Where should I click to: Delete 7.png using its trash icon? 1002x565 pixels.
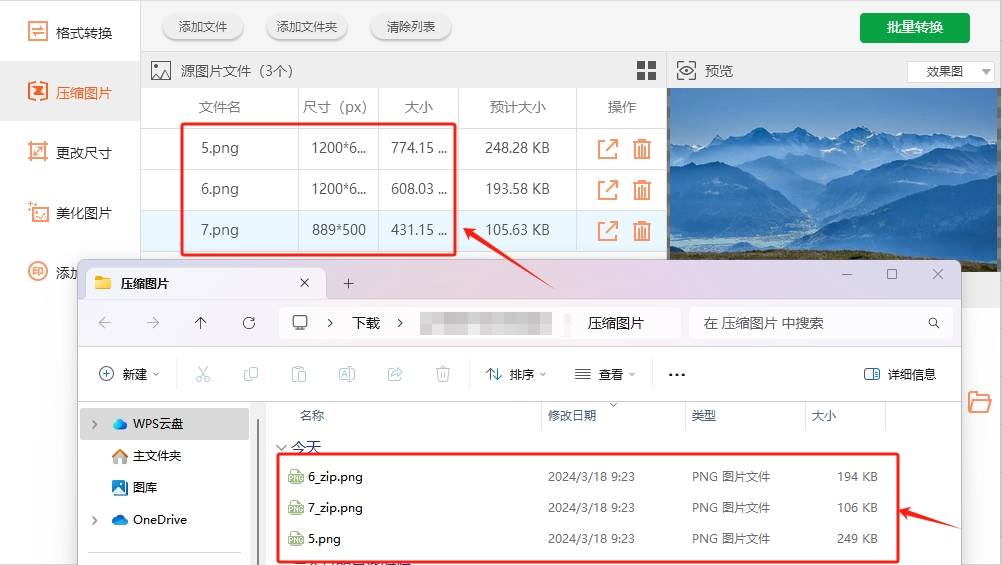642,230
